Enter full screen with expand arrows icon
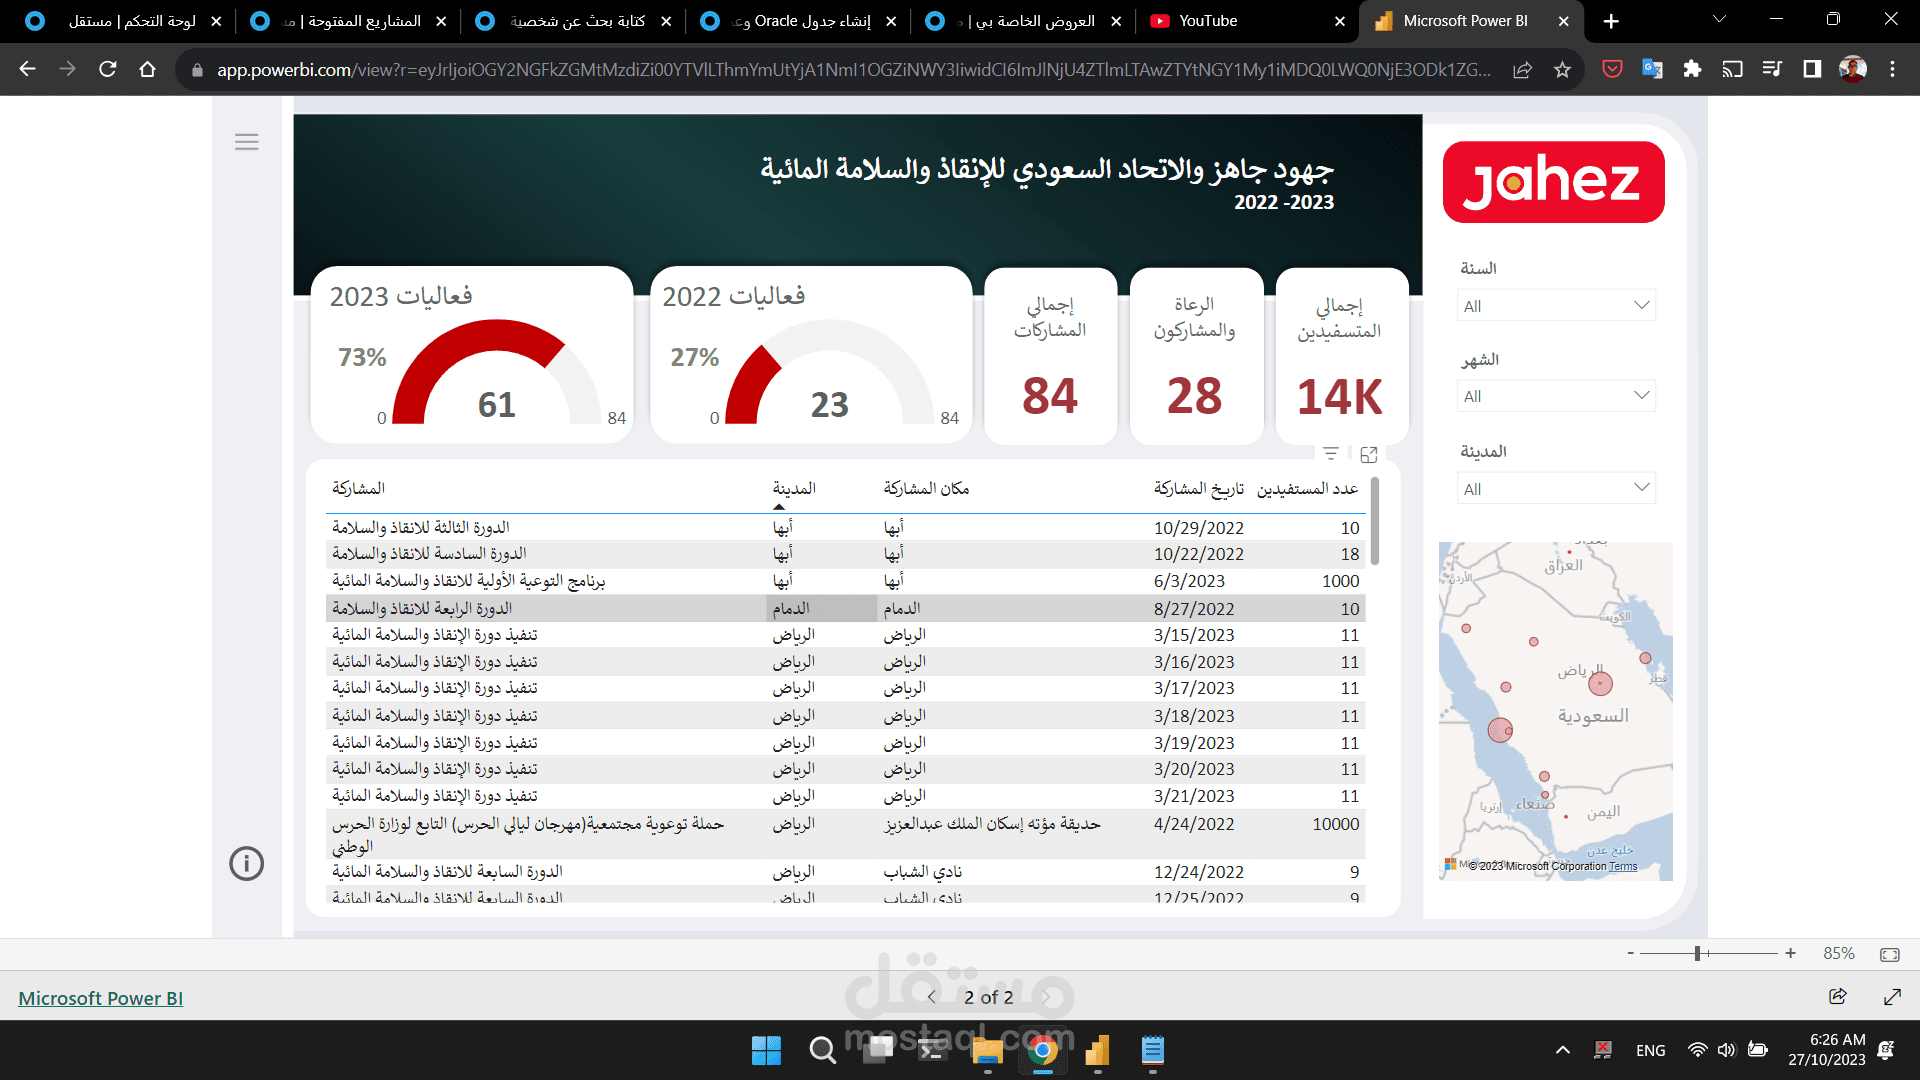 click(1892, 996)
